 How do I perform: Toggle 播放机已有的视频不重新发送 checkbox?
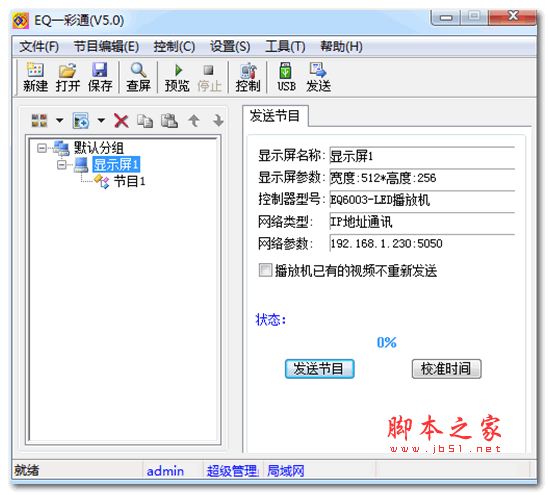pyautogui.click(x=265, y=270)
